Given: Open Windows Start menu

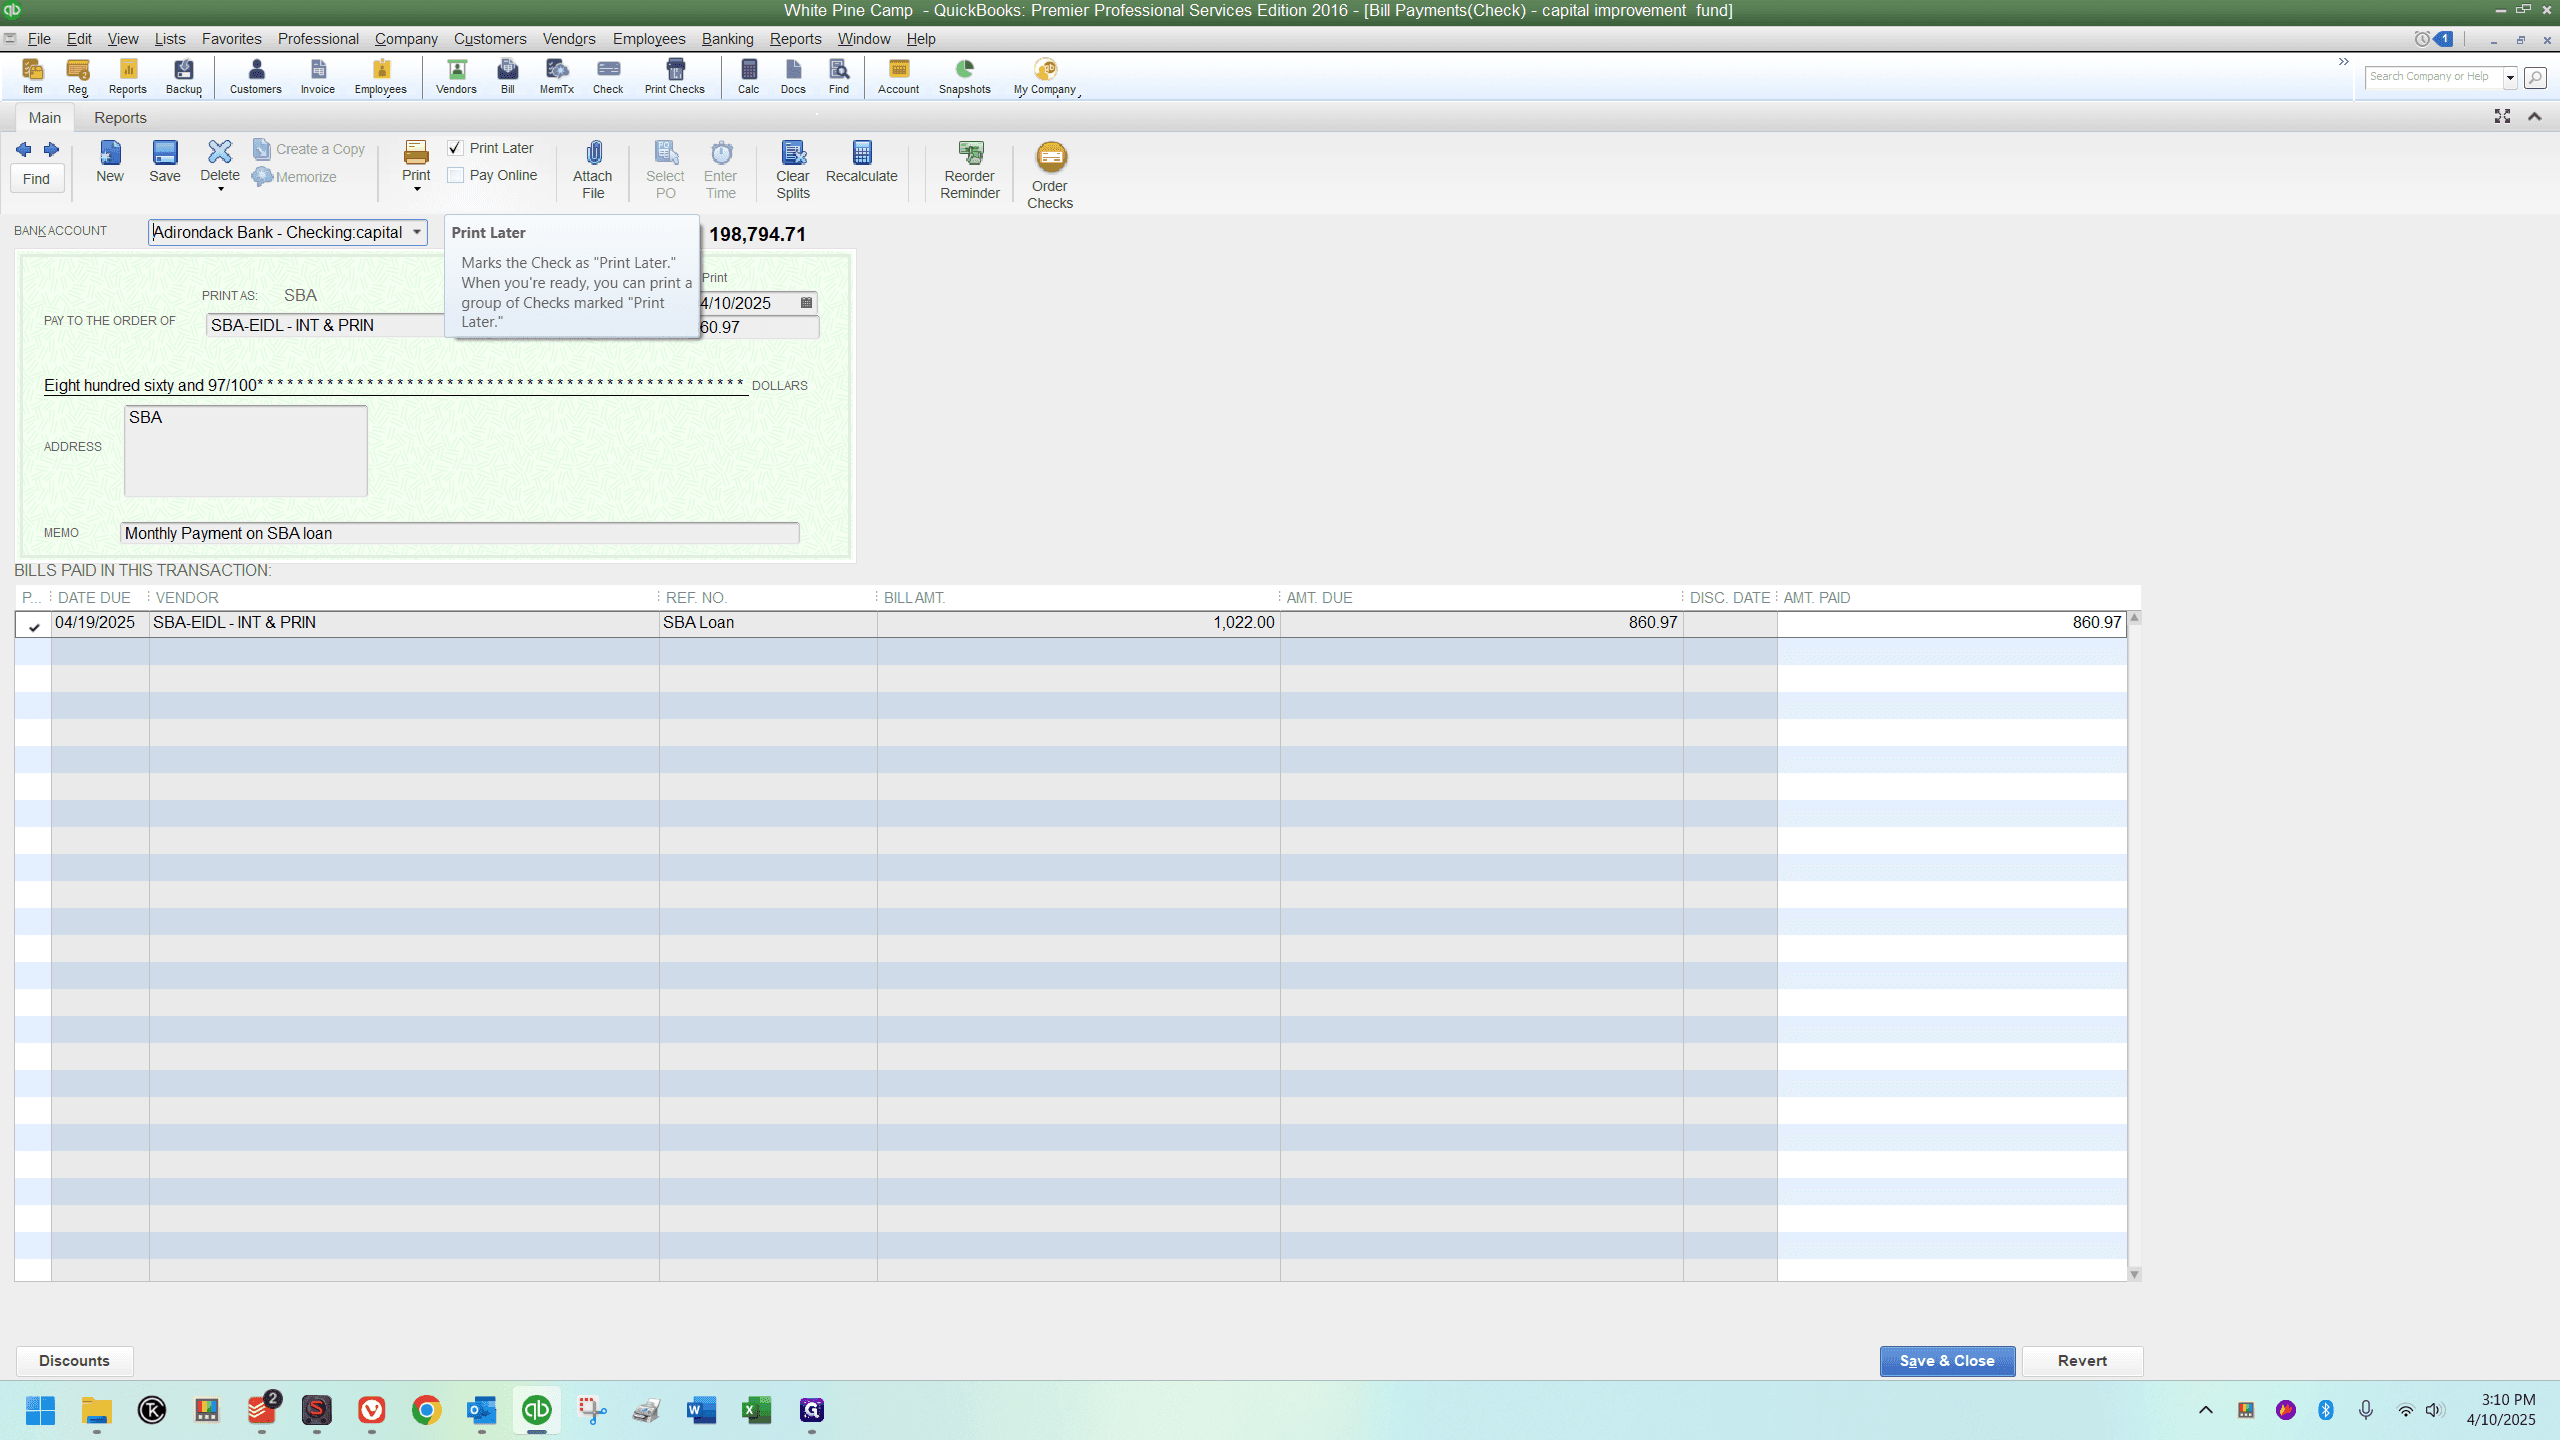Looking at the screenshot, I should (x=41, y=1410).
